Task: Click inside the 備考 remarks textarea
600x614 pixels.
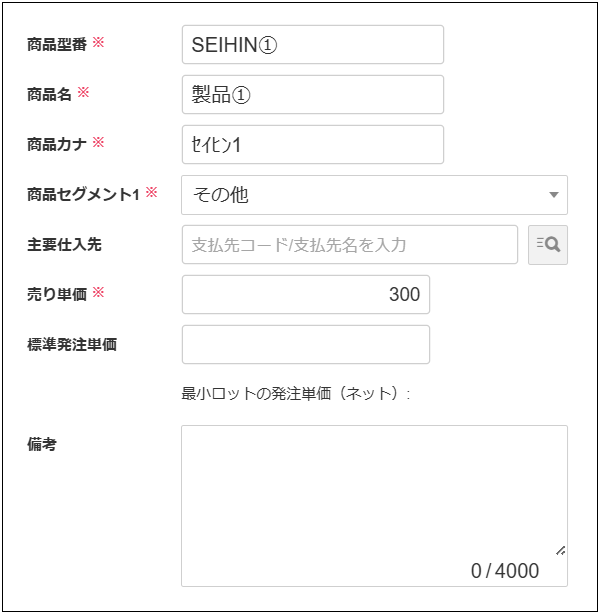Action: click(x=373, y=490)
